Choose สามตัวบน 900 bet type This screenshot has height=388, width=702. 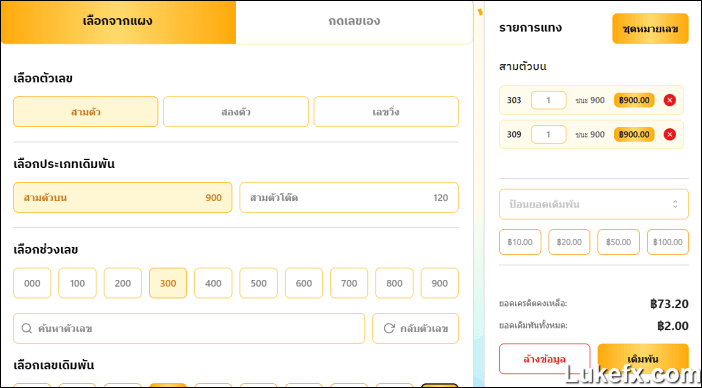[x=123, y=197]
